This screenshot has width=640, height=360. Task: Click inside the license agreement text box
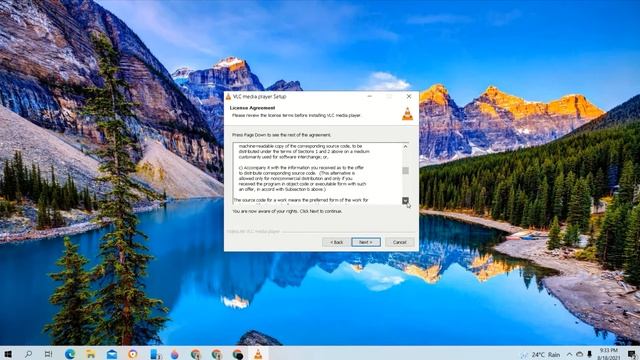(318, 173)
